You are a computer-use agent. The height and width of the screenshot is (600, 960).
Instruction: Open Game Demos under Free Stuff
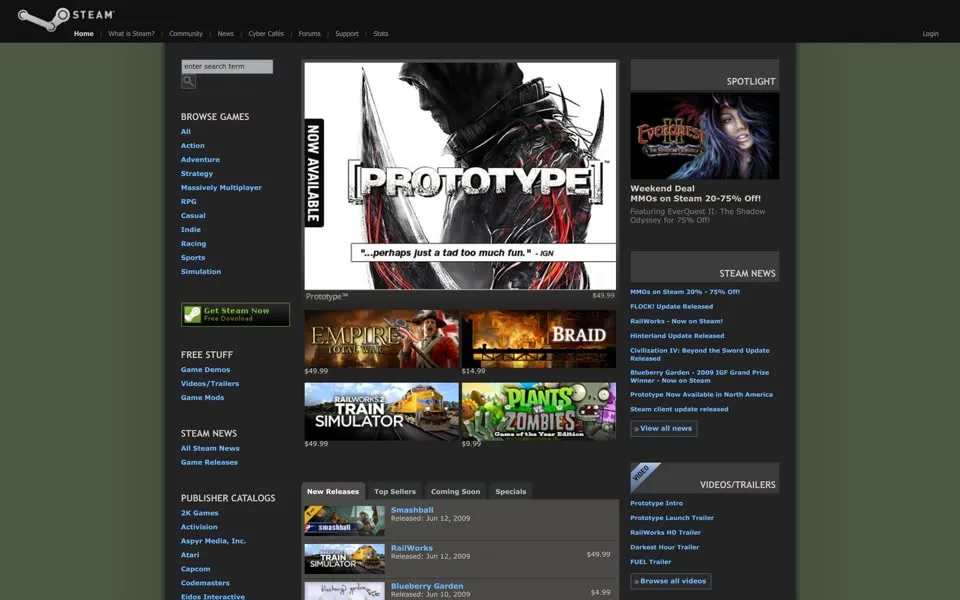point(205,370)
